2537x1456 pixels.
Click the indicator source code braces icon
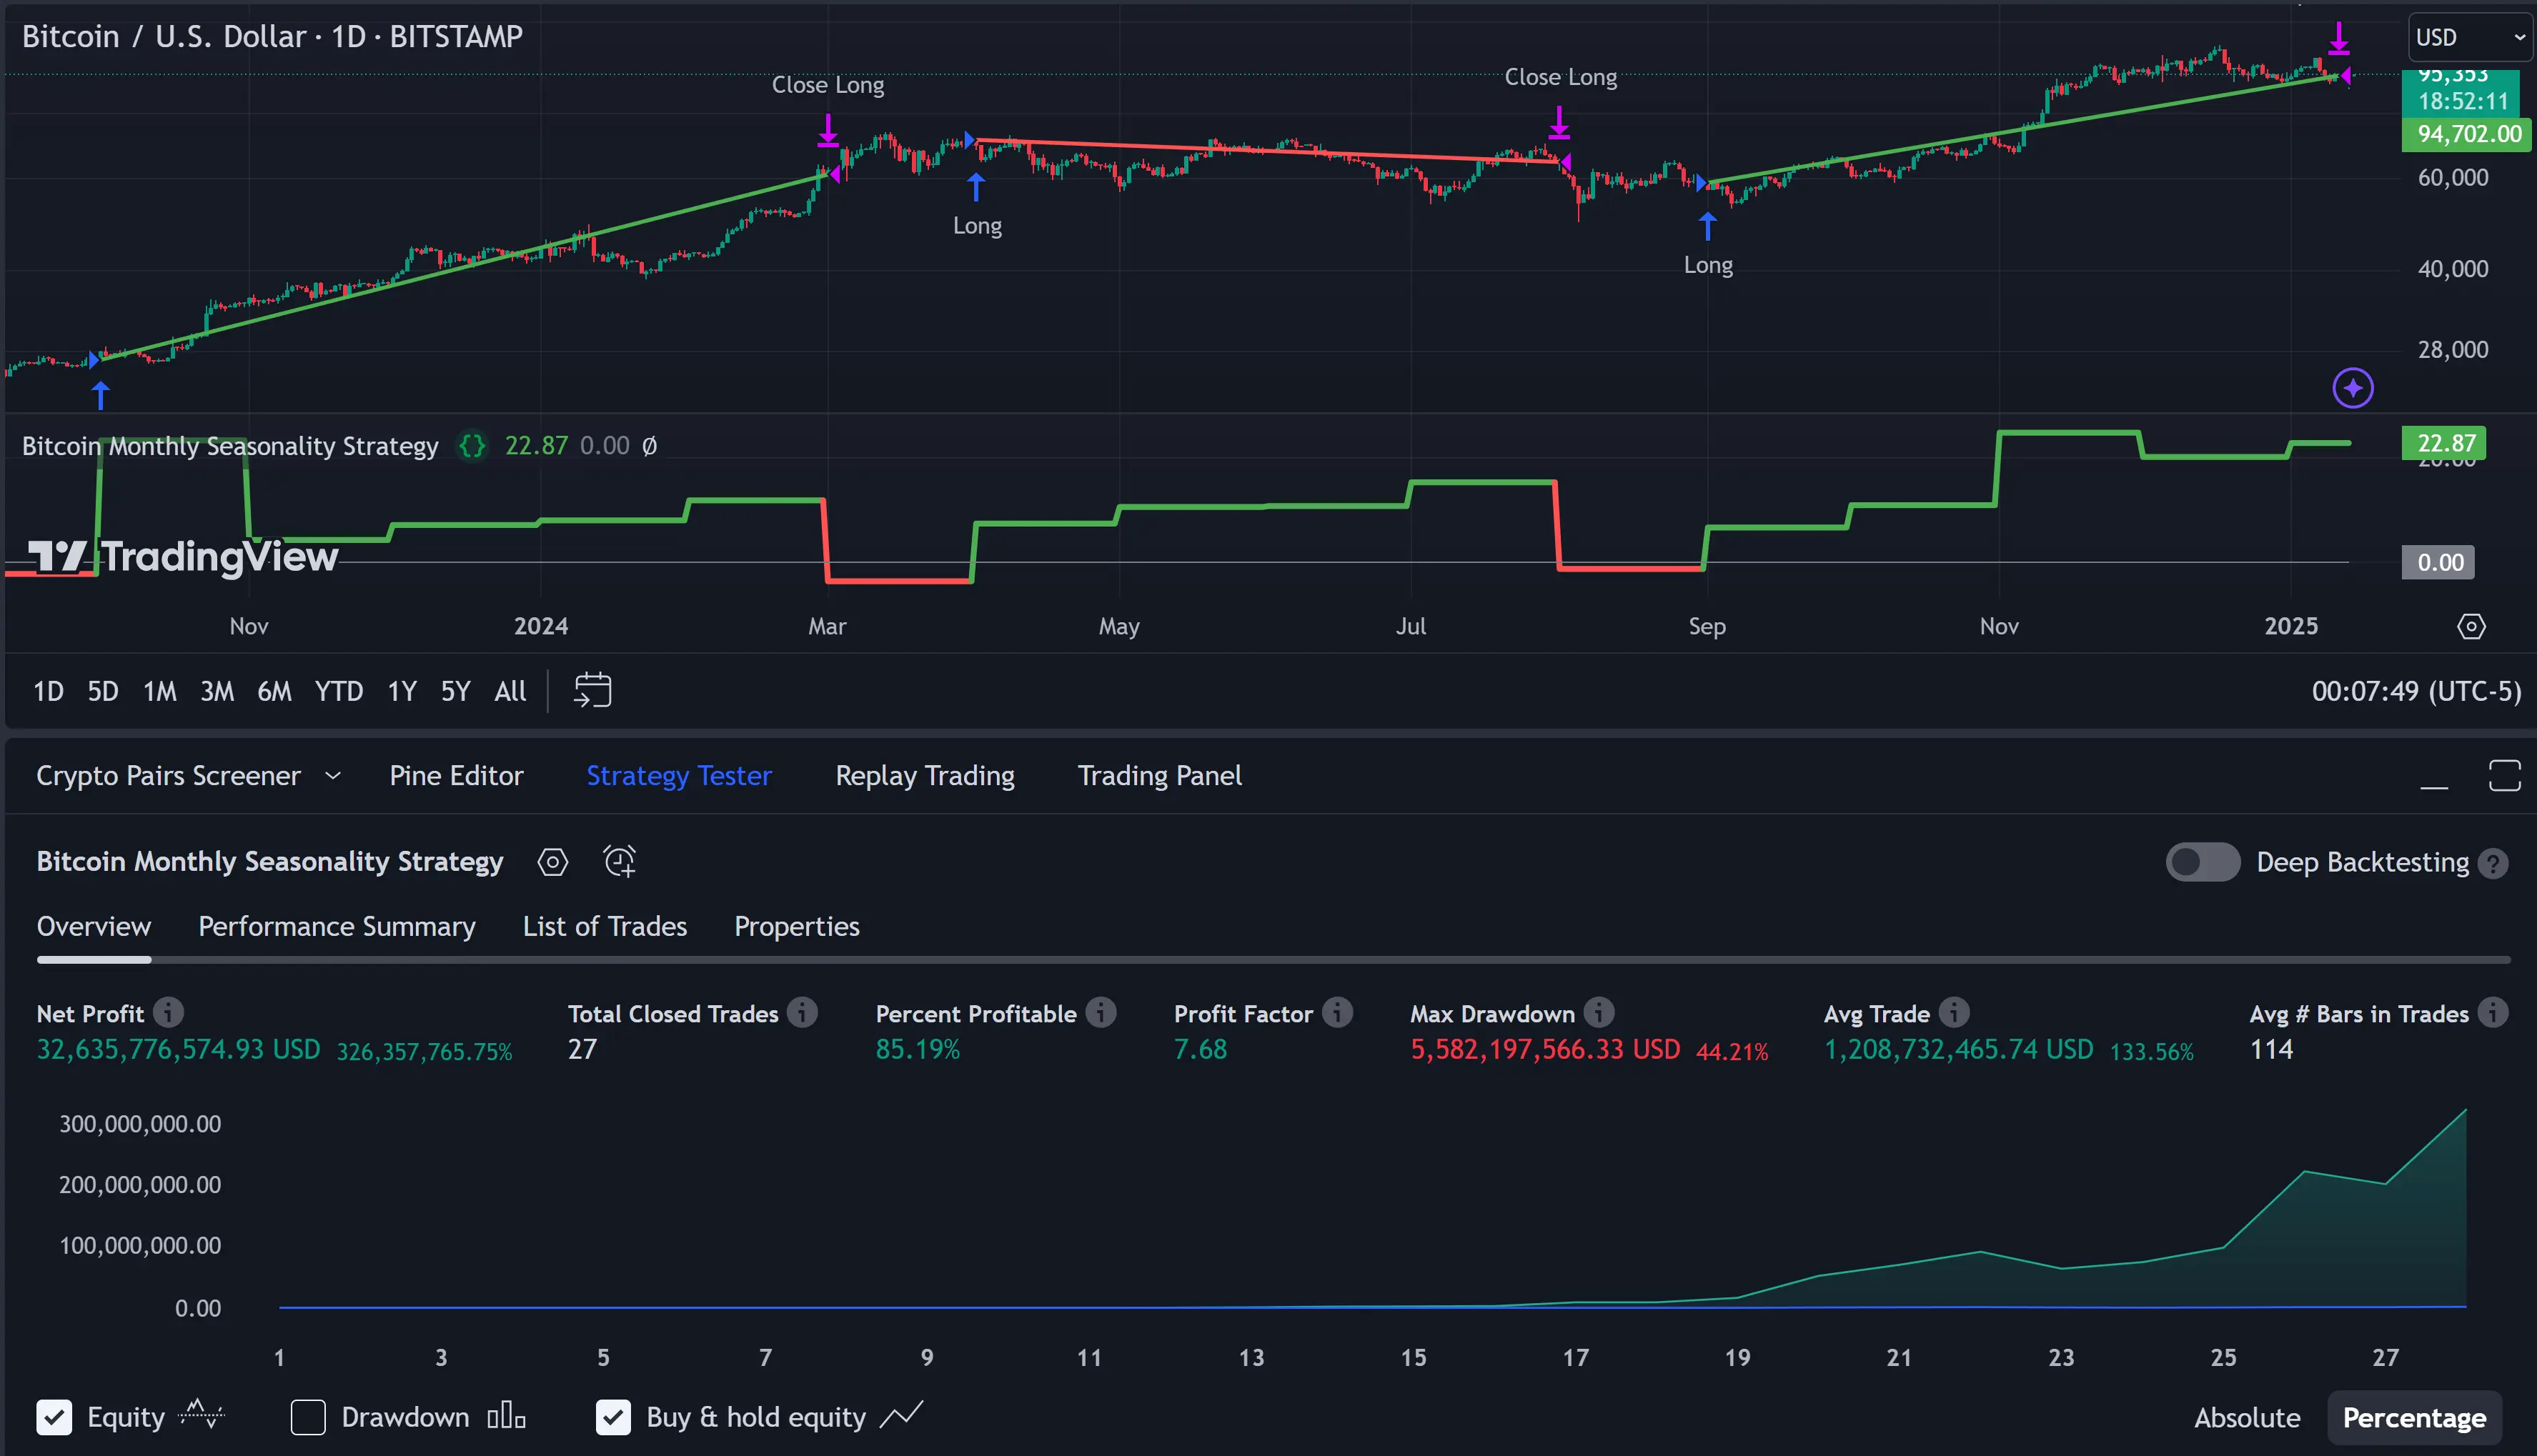click(x=472, y=446)
